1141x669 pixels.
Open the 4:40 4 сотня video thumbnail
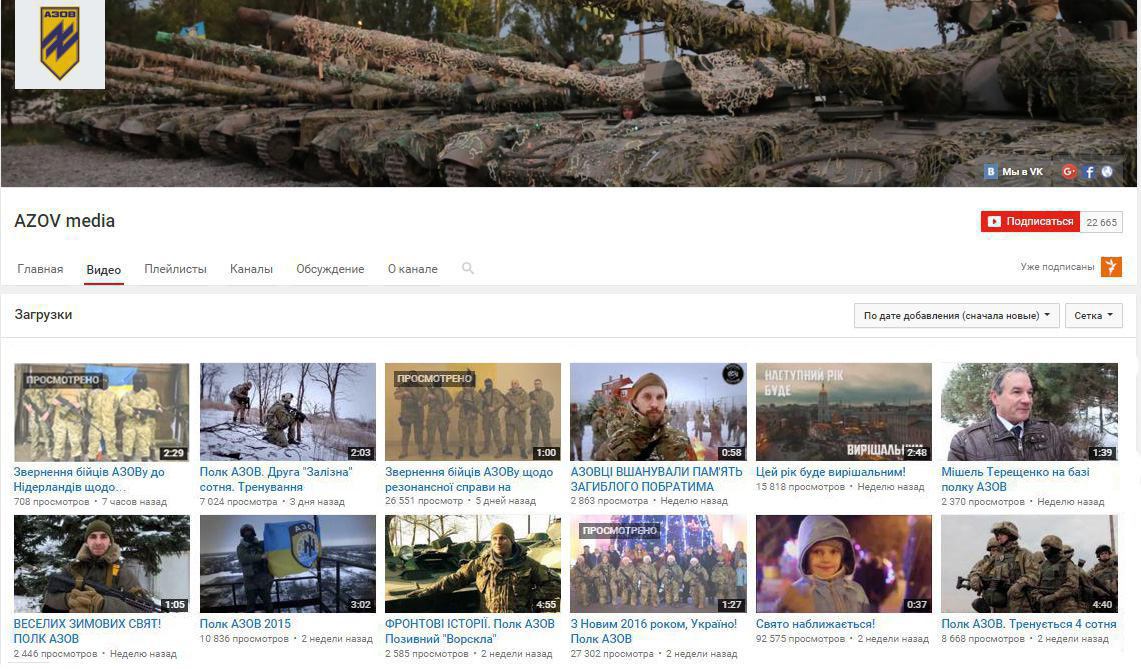(1030, 564)
